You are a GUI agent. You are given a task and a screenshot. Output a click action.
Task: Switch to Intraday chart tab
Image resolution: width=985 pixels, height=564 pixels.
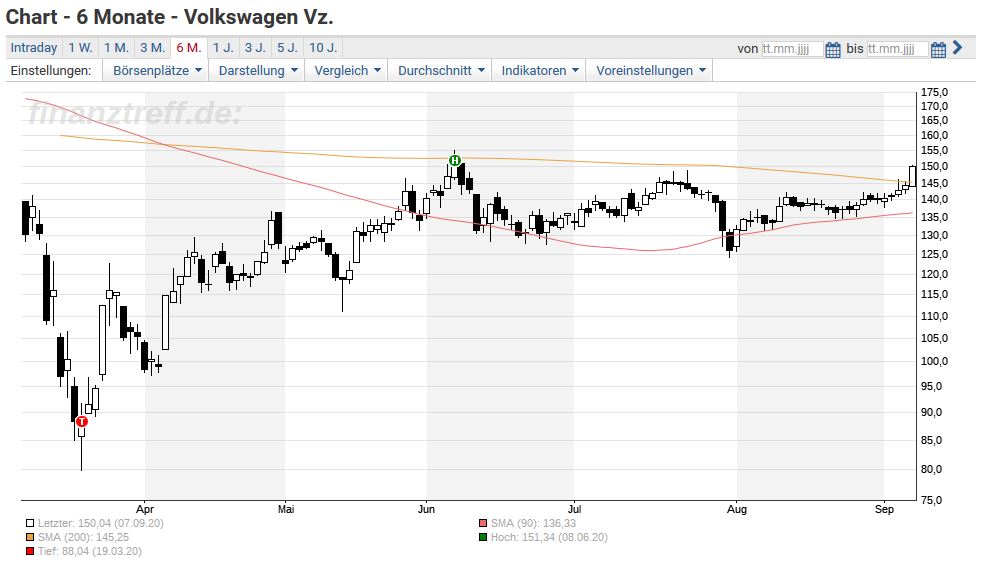(x=34, y=48)
